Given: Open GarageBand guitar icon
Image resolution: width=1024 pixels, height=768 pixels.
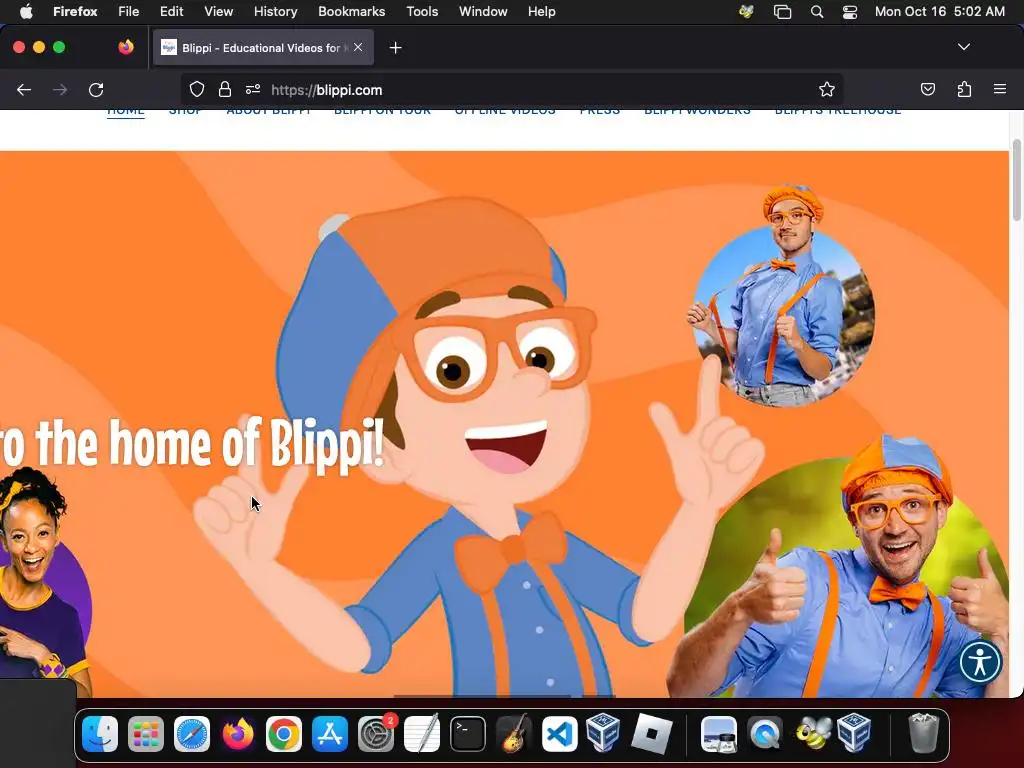Looking at the screenshot, I should (x=514, y=734).
